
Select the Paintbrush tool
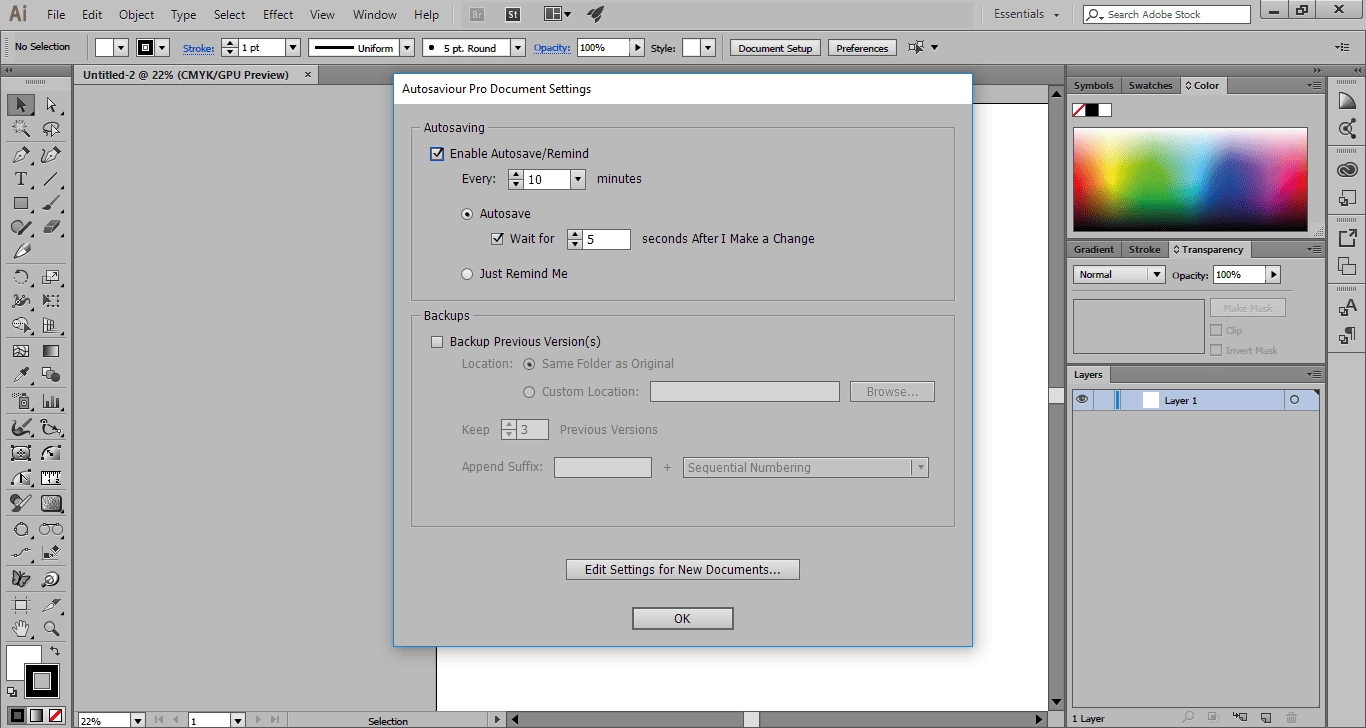coord(51,203)
